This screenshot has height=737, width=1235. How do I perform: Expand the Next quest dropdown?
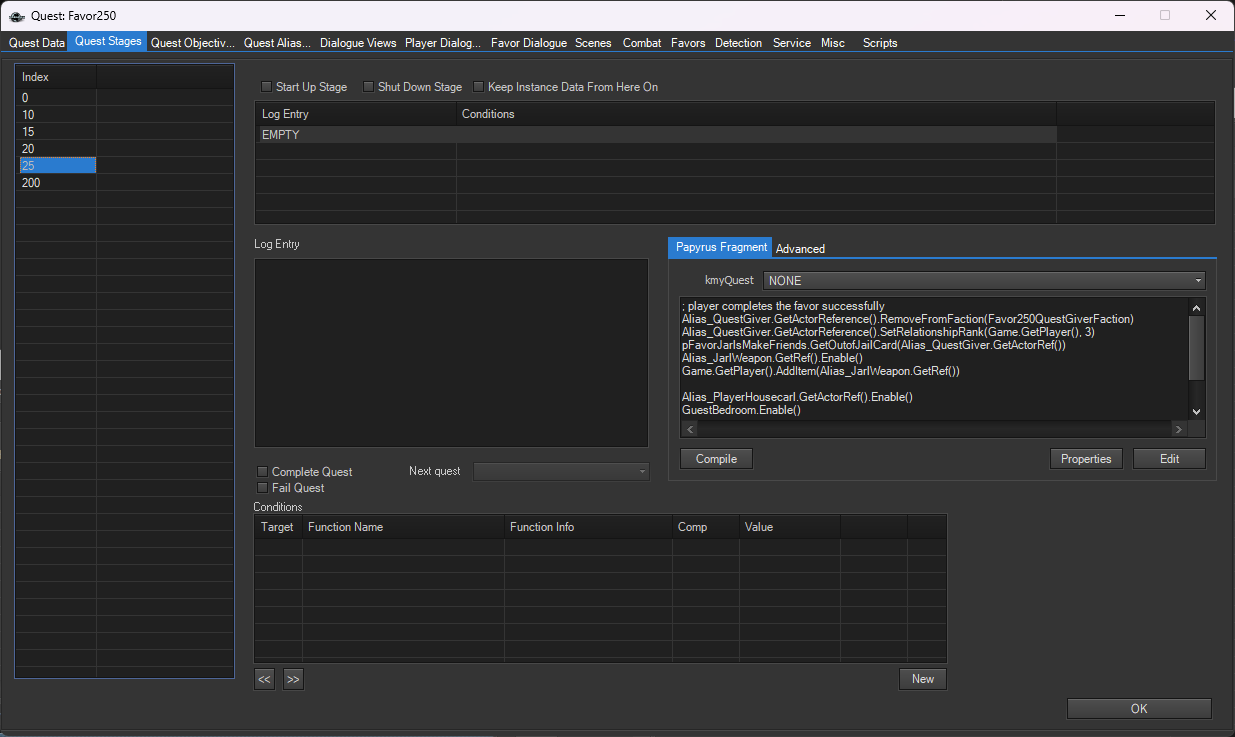(561, 471)
